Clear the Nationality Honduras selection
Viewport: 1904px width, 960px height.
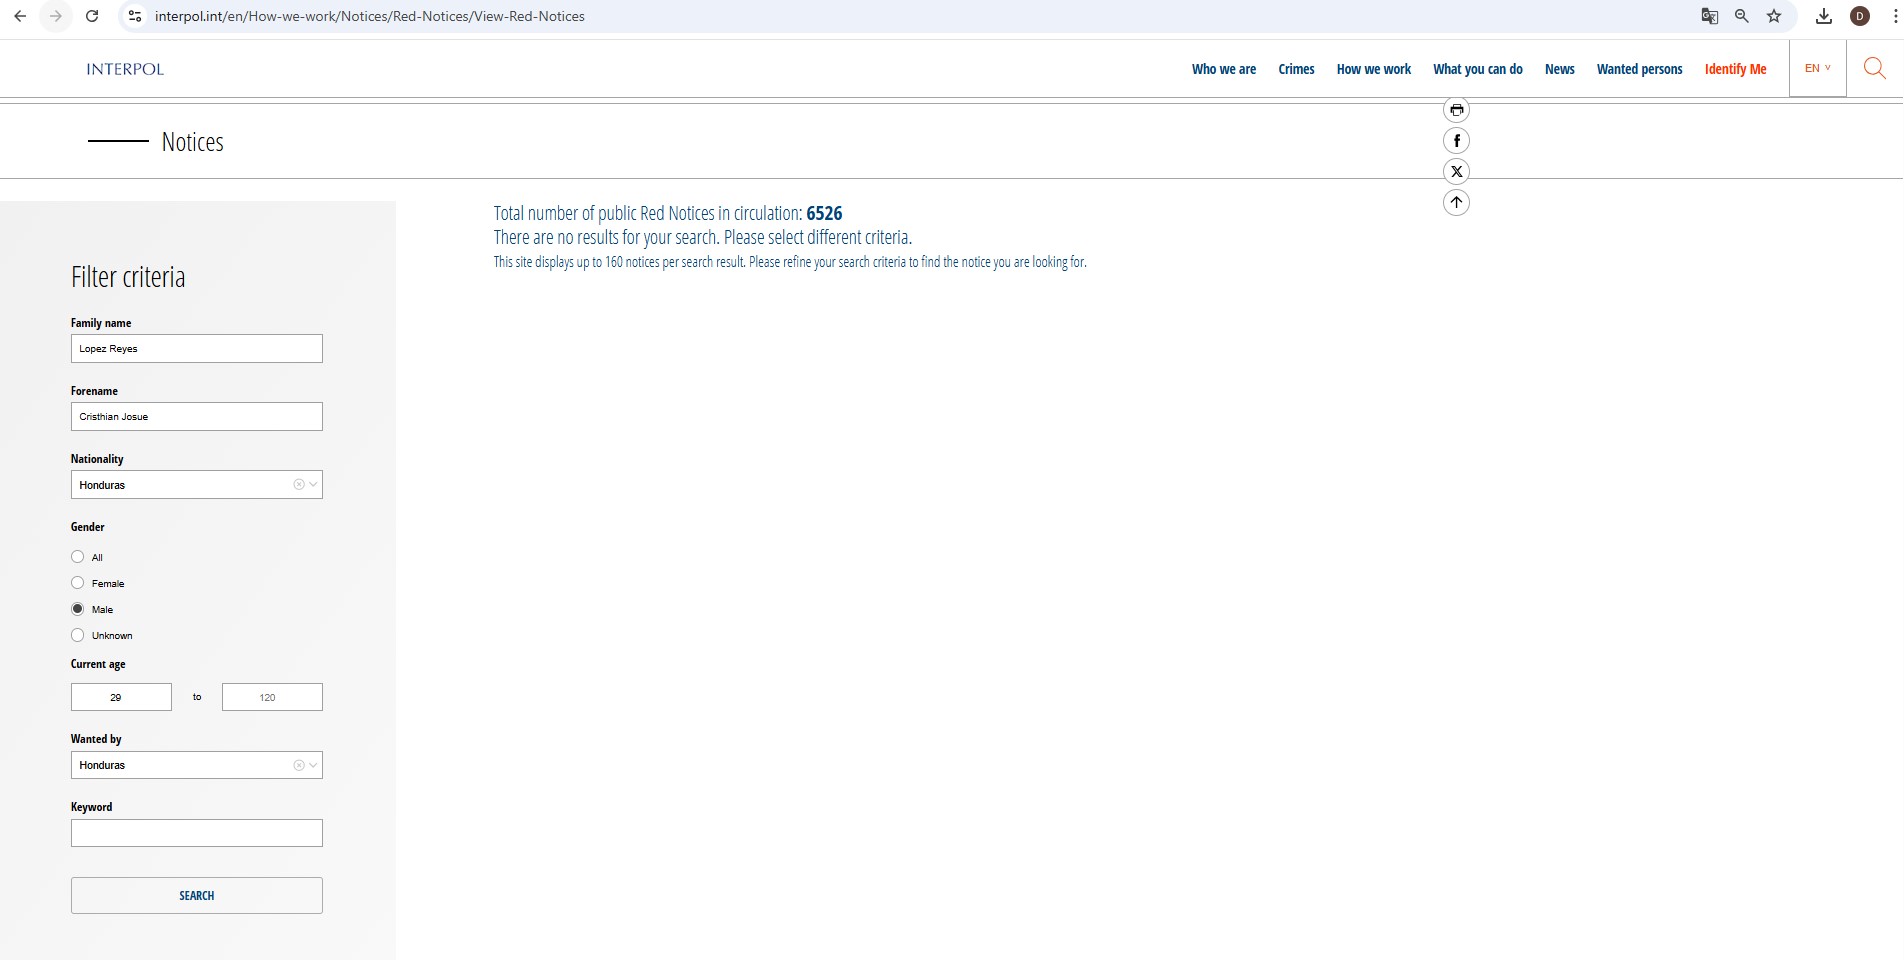pyautogui.click(x=298, y=485)
